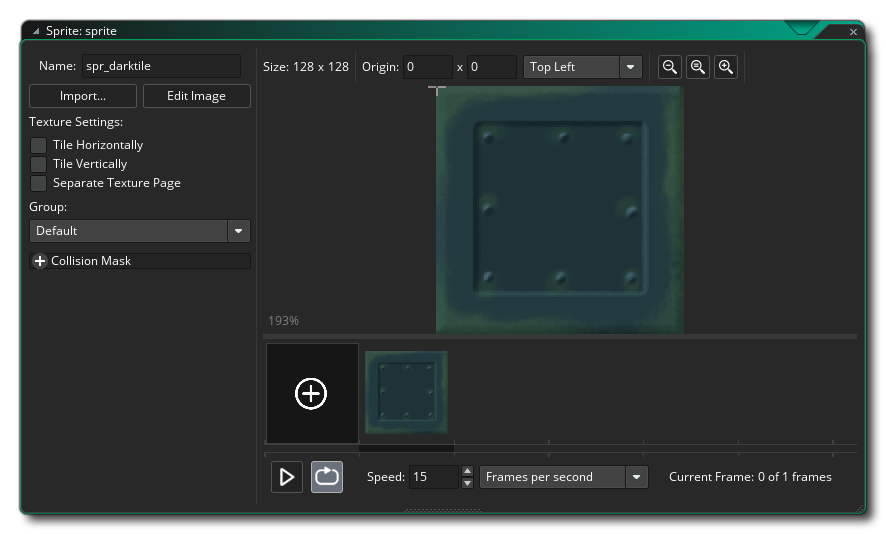Close the Sprite window
Image resolution: width=886 pixels, height=534 pixels.
click(853, 32)
